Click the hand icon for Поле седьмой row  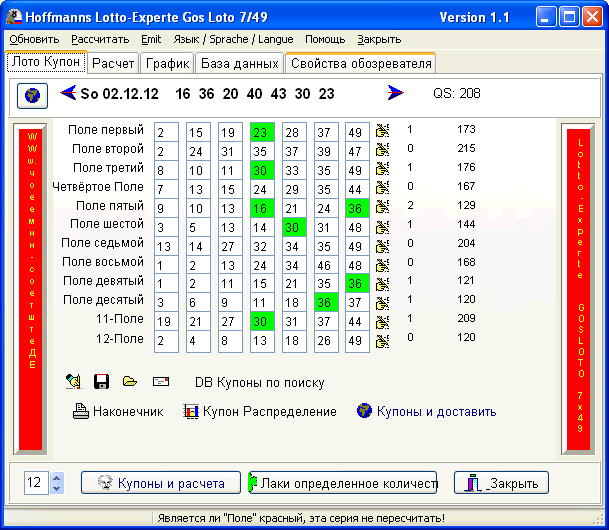pyautogui.click(x=382, y=245)
